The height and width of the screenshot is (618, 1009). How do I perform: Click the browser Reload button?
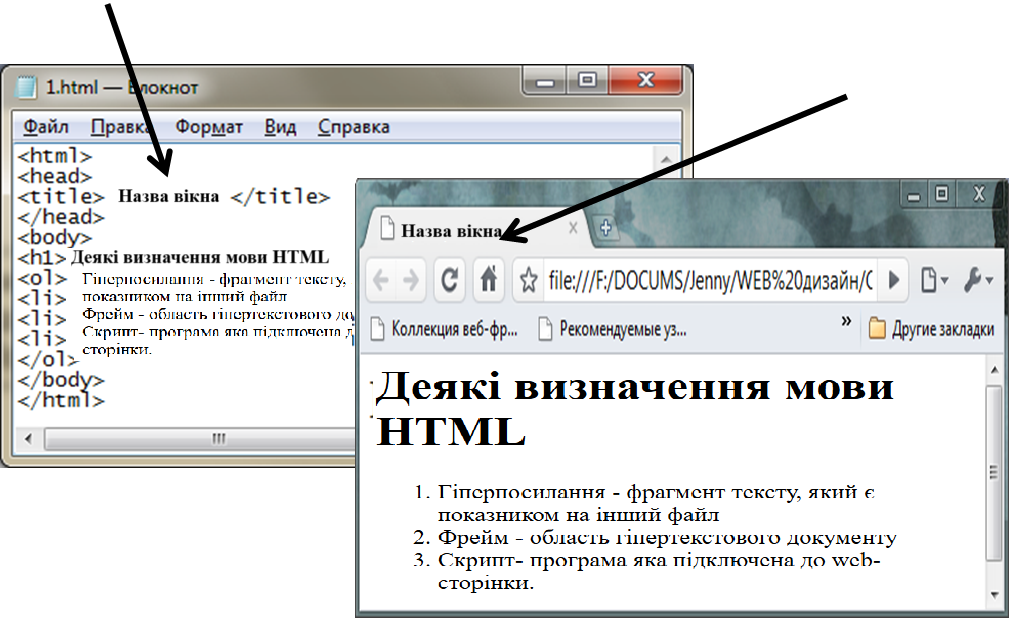point(450,280)
